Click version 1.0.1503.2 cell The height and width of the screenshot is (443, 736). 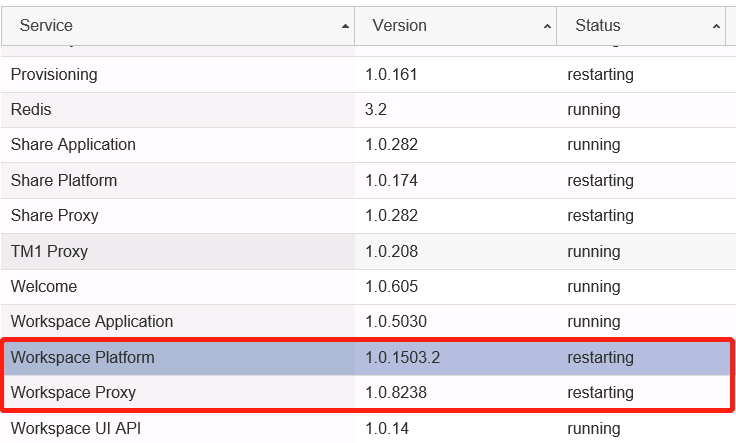[403, 358]
